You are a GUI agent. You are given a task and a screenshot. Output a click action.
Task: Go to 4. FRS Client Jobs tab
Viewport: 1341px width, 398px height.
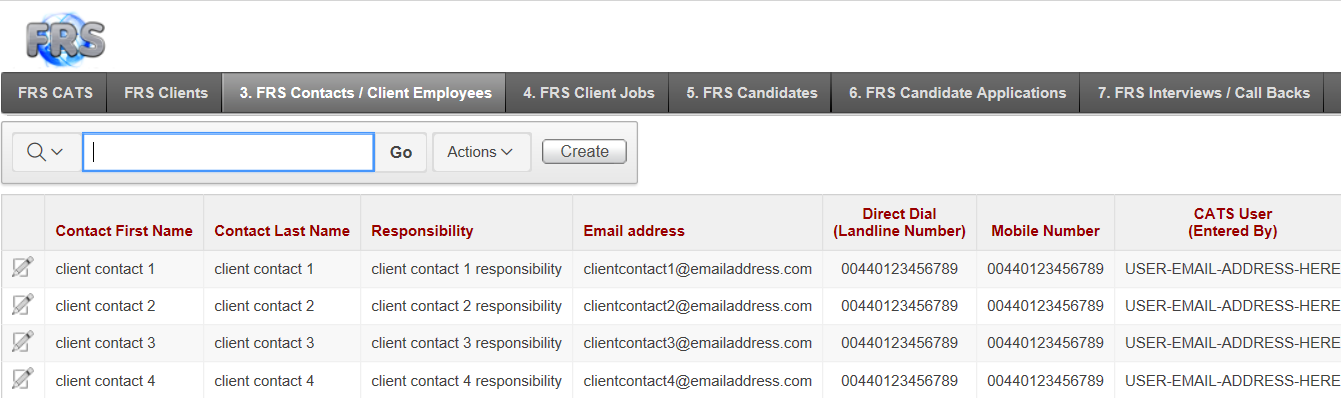click(588, 93)
